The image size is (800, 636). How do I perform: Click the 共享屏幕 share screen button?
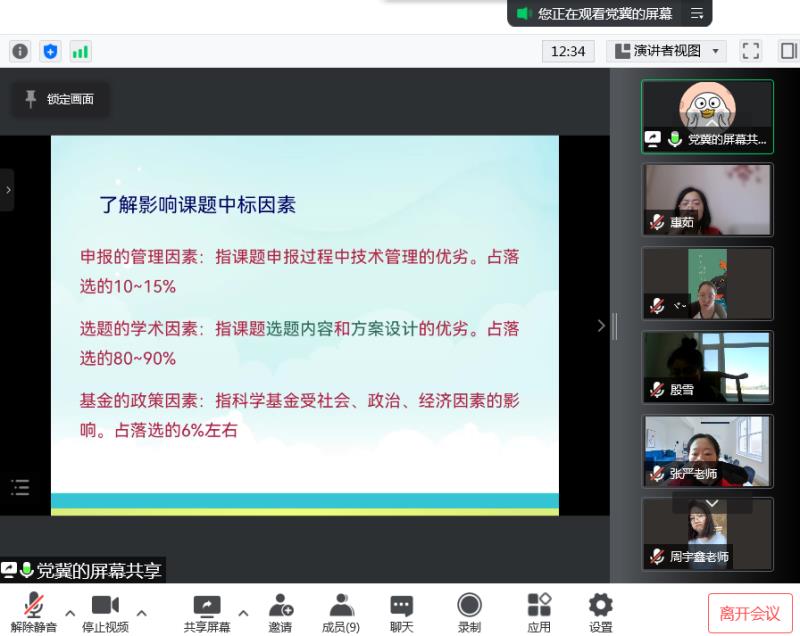point(207,612)
